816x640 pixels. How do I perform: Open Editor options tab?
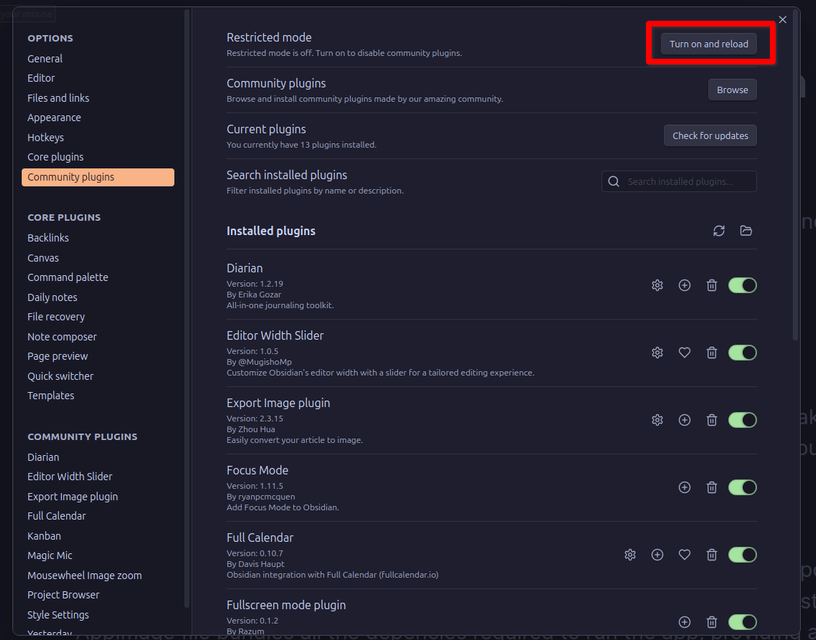coord(98,78)
